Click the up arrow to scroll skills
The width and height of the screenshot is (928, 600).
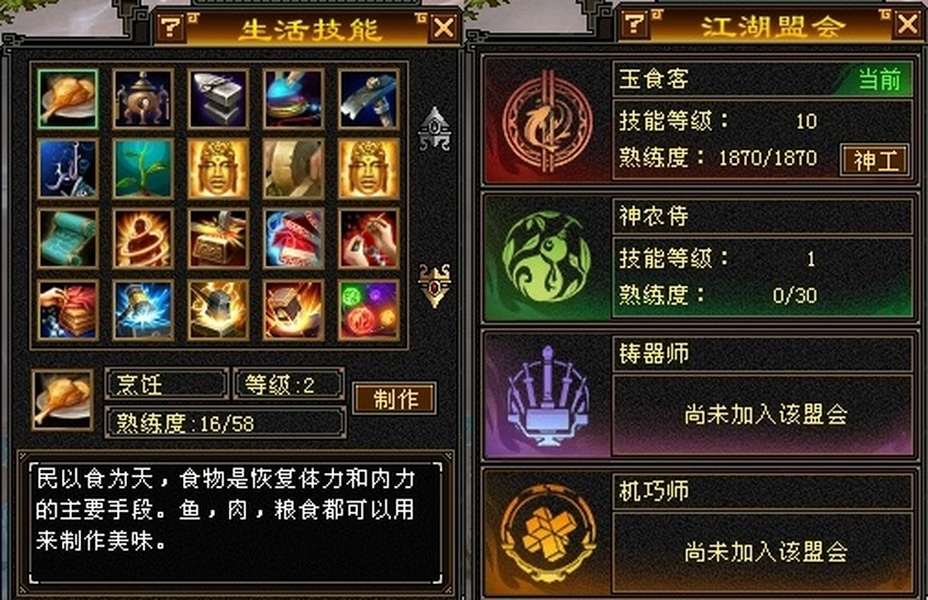(x=434, y=128)
